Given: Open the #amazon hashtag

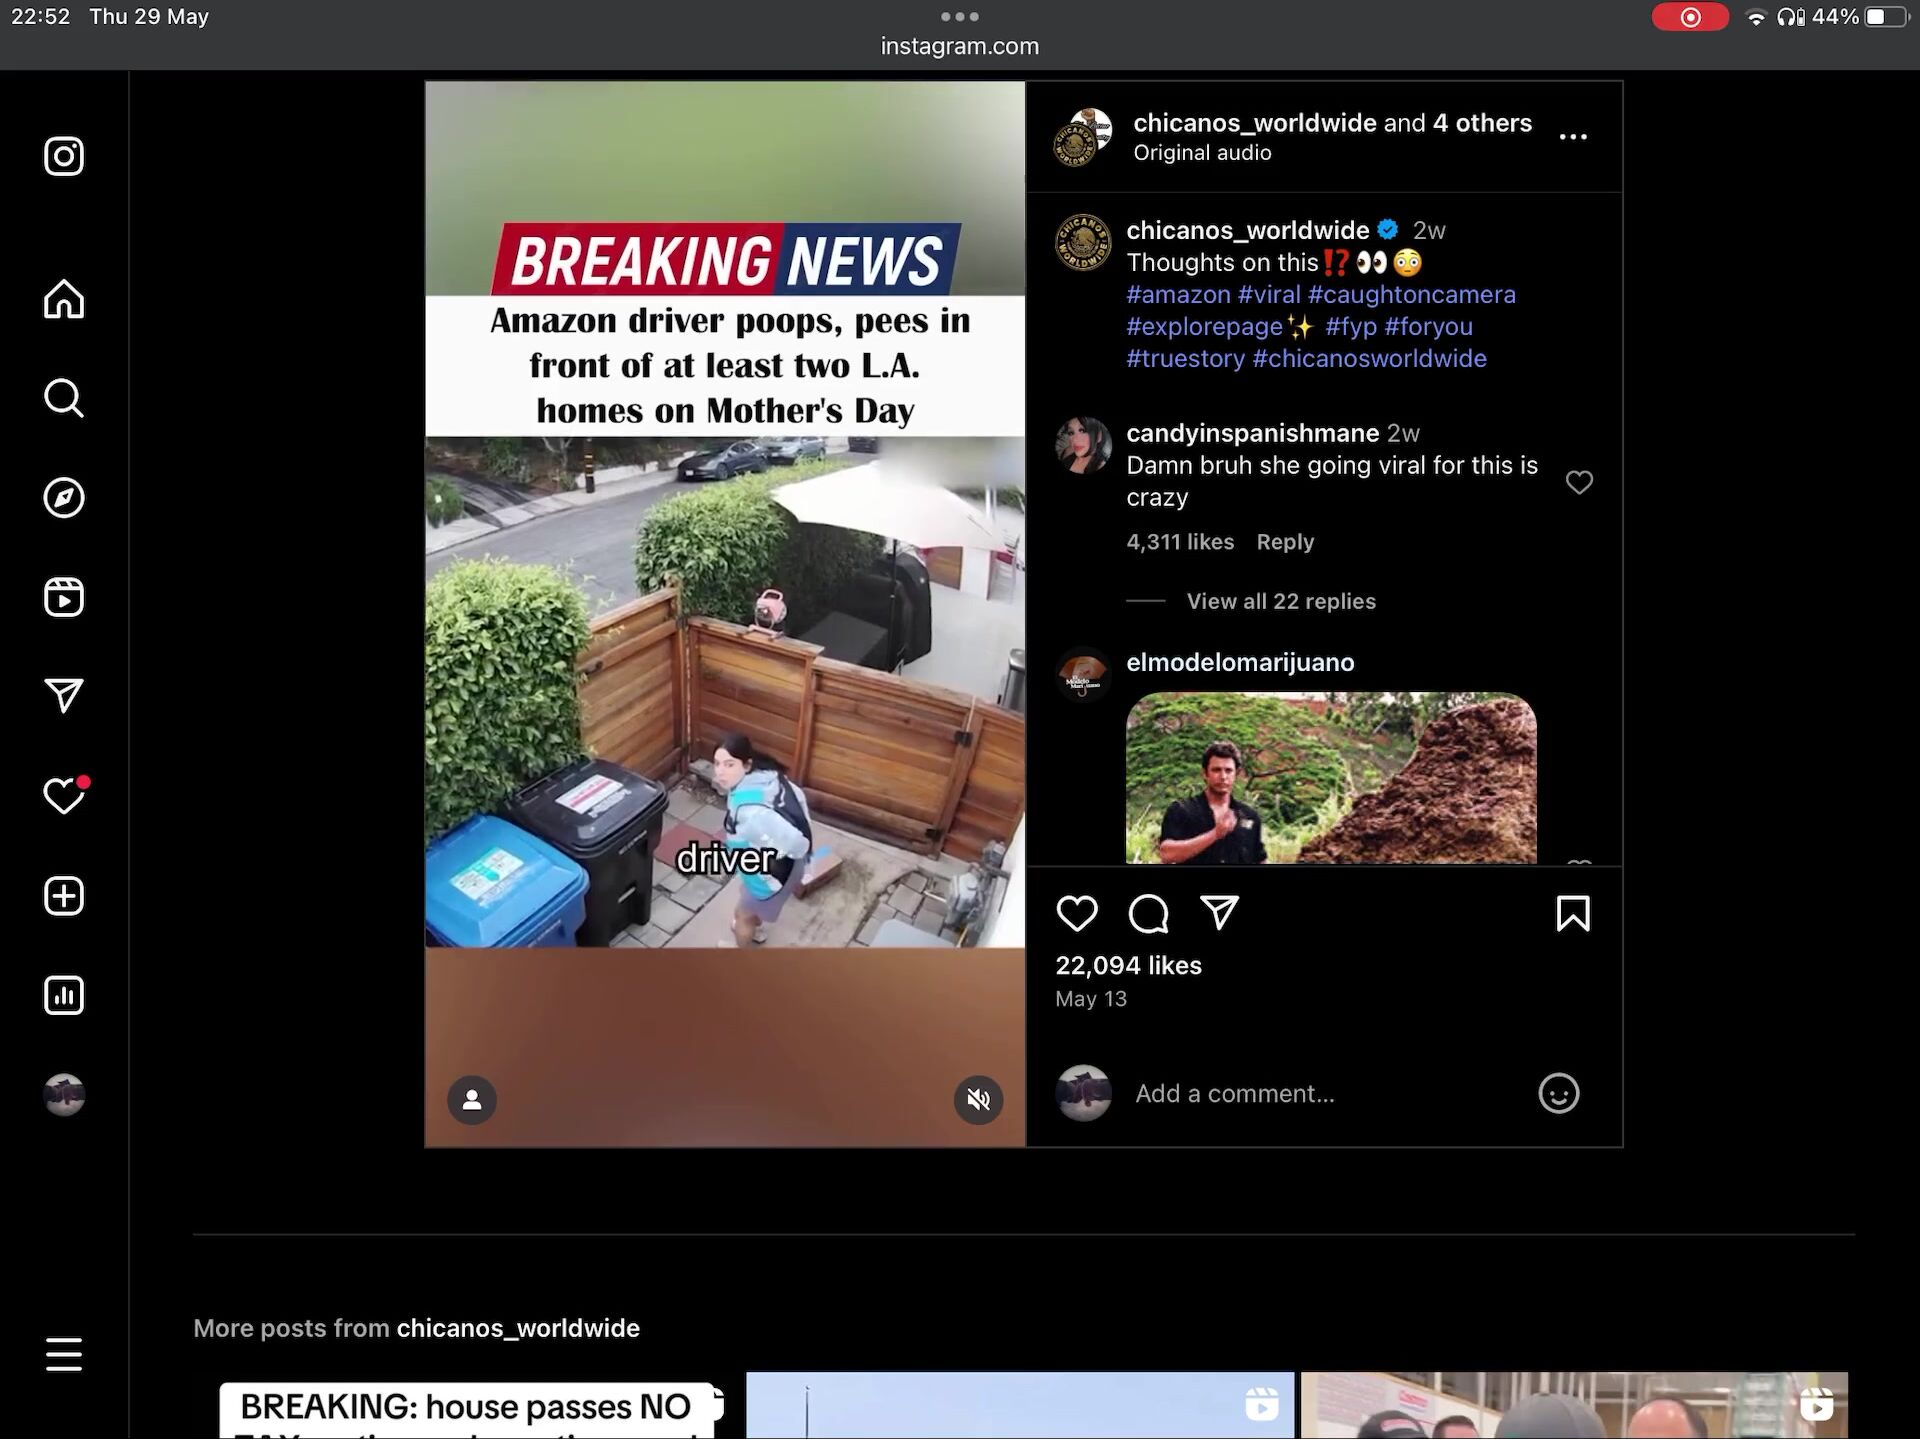Looking at the screenshot, I should pyautogui.click(x=1178, y=294).
